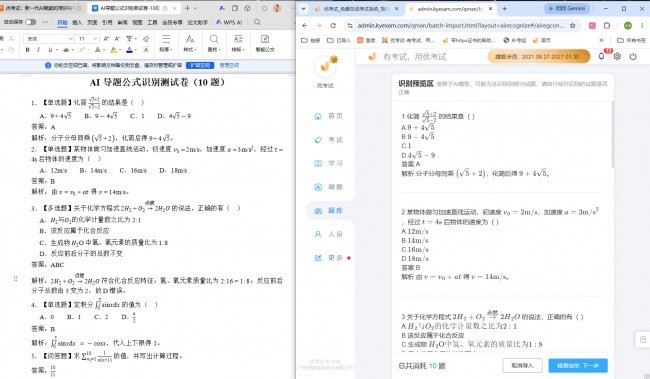Go to 首页 in the sidebar
Viewport: 650px width, 379px height.
(329, 116)
